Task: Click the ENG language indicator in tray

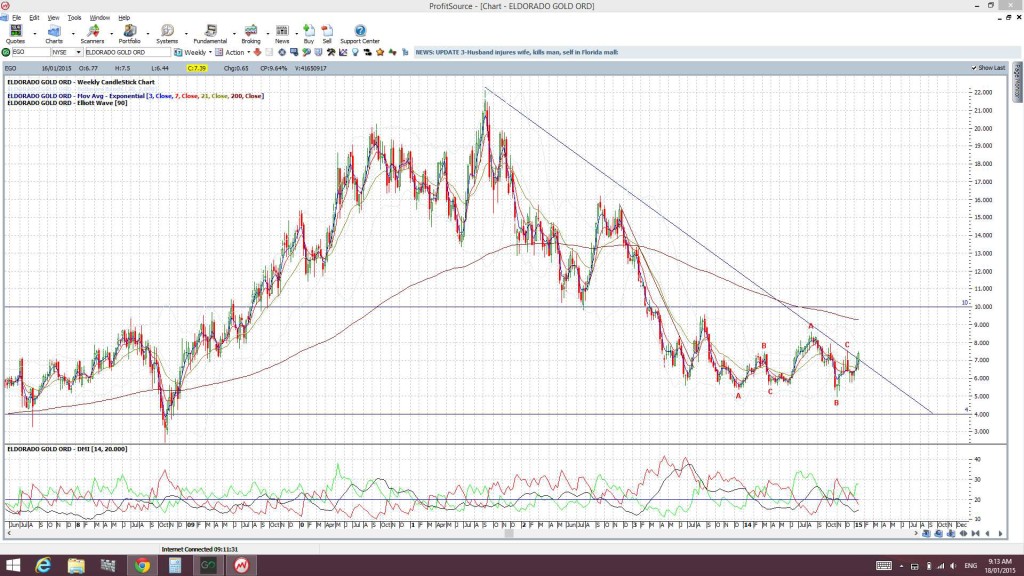Action: click(x=970, y=566)
